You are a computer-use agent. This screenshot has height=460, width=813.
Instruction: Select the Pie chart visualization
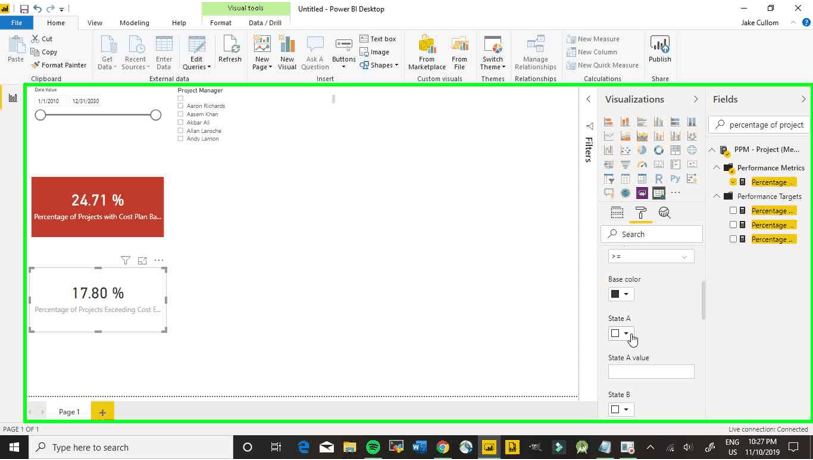(x=642, y=150)
